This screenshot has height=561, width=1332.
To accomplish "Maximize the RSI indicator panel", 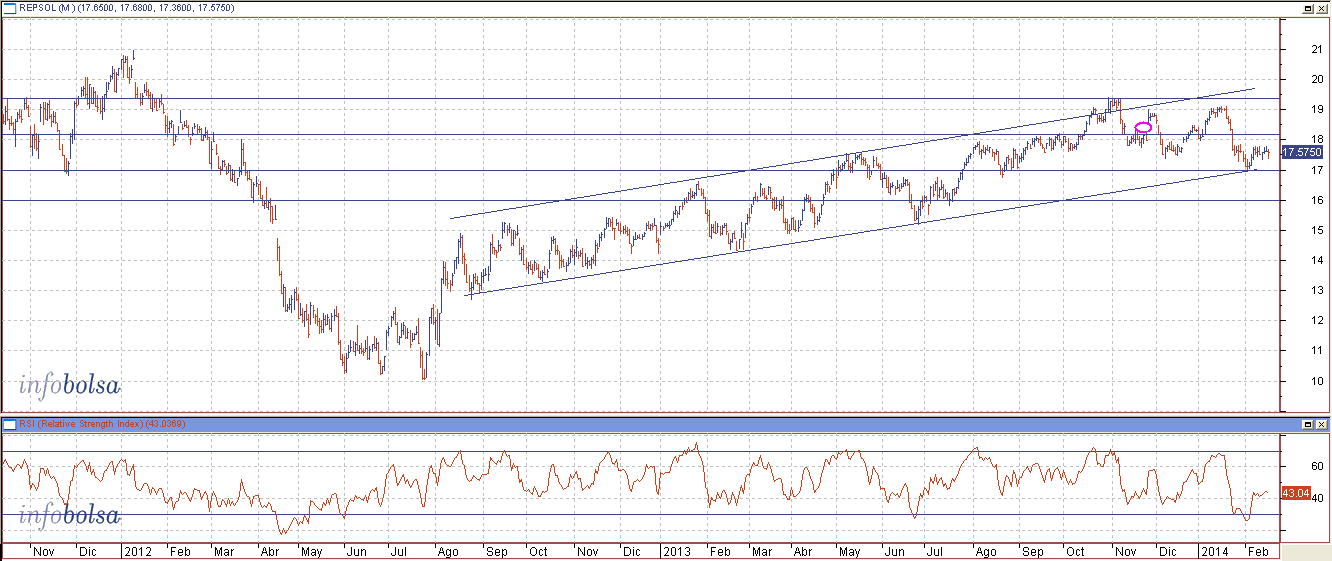I will point(1307,424).
